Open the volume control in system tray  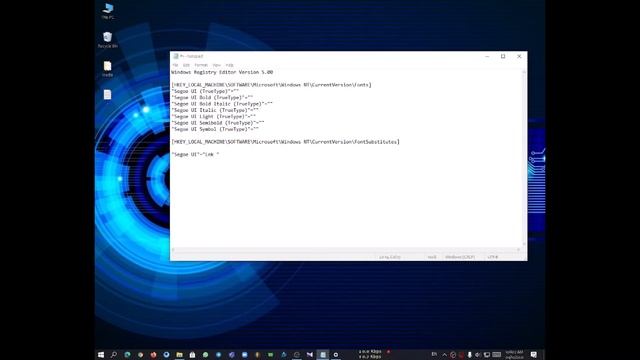(478, 355)
